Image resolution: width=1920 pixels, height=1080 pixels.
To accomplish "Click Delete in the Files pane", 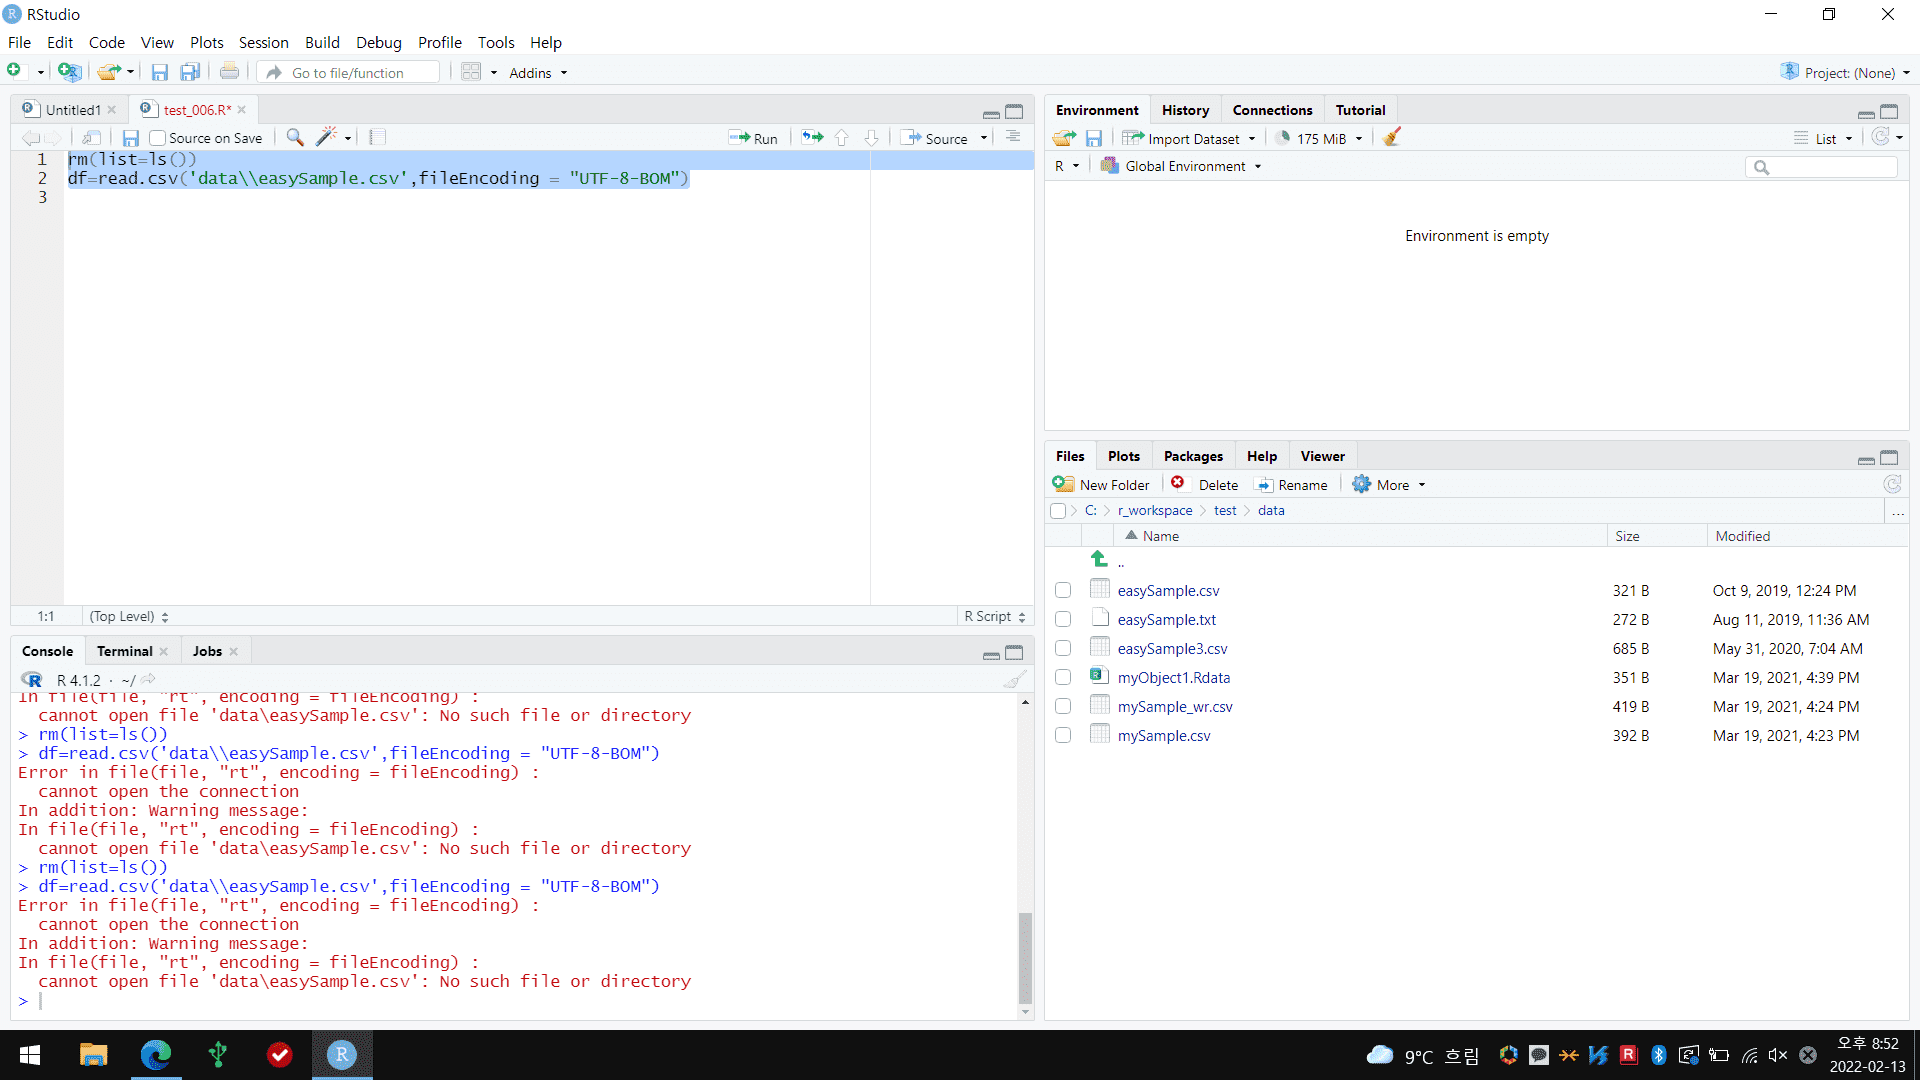I will [1205, 485].
